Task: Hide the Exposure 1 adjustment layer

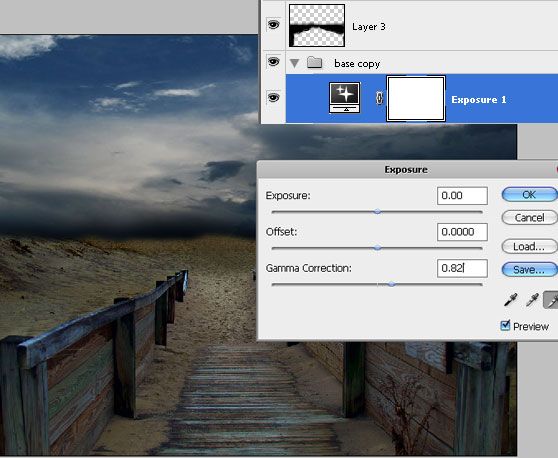Action: click(x=273, y=97)
